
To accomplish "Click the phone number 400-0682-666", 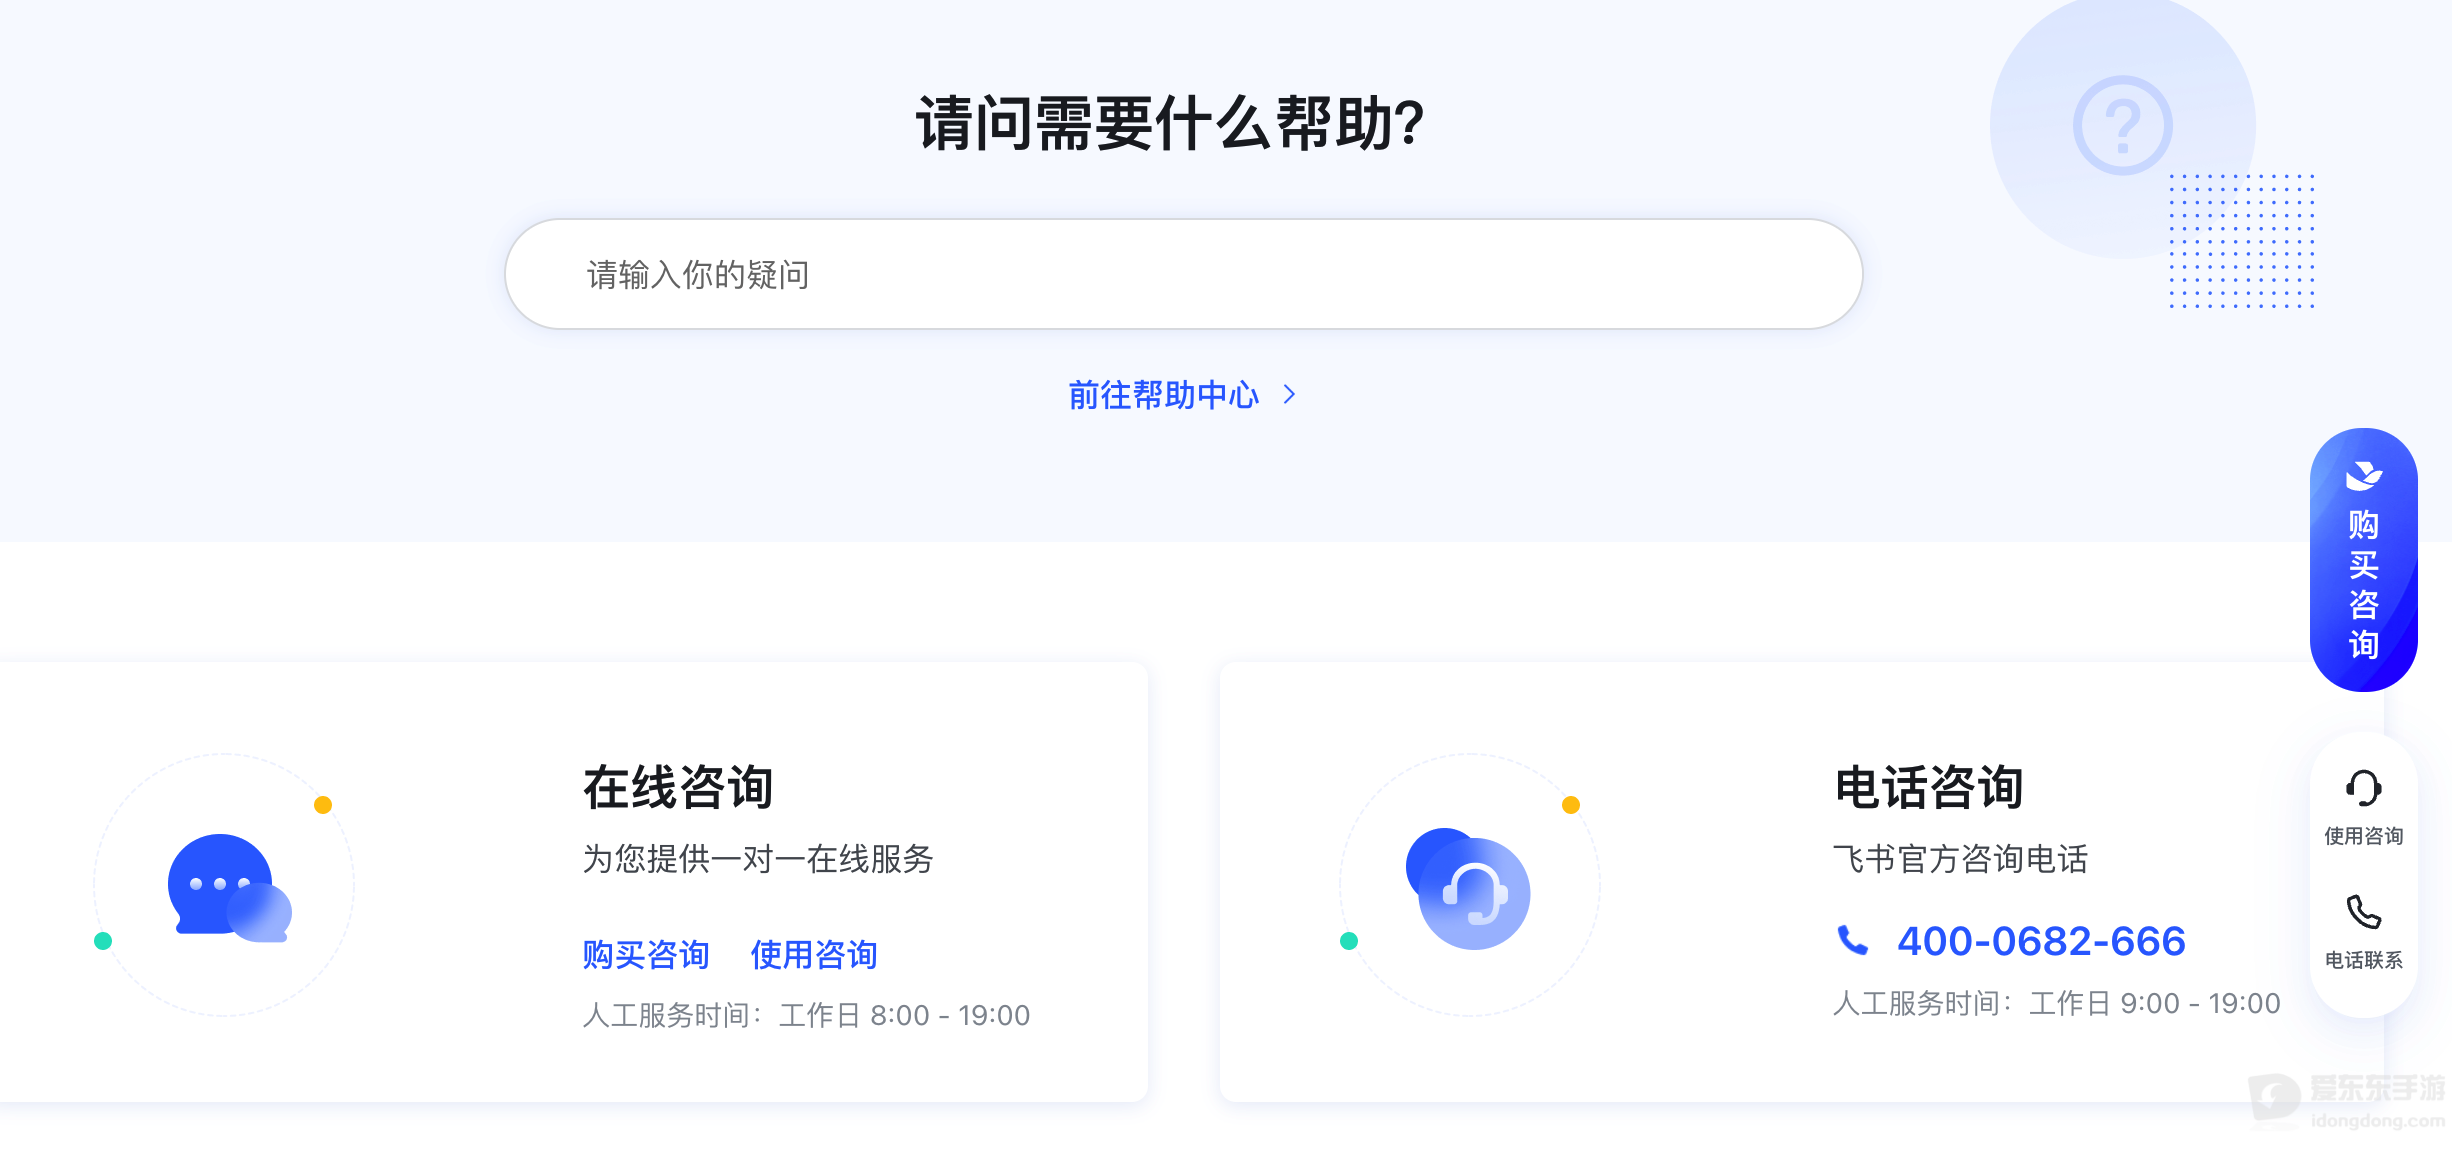I will tap(2041, 941).
